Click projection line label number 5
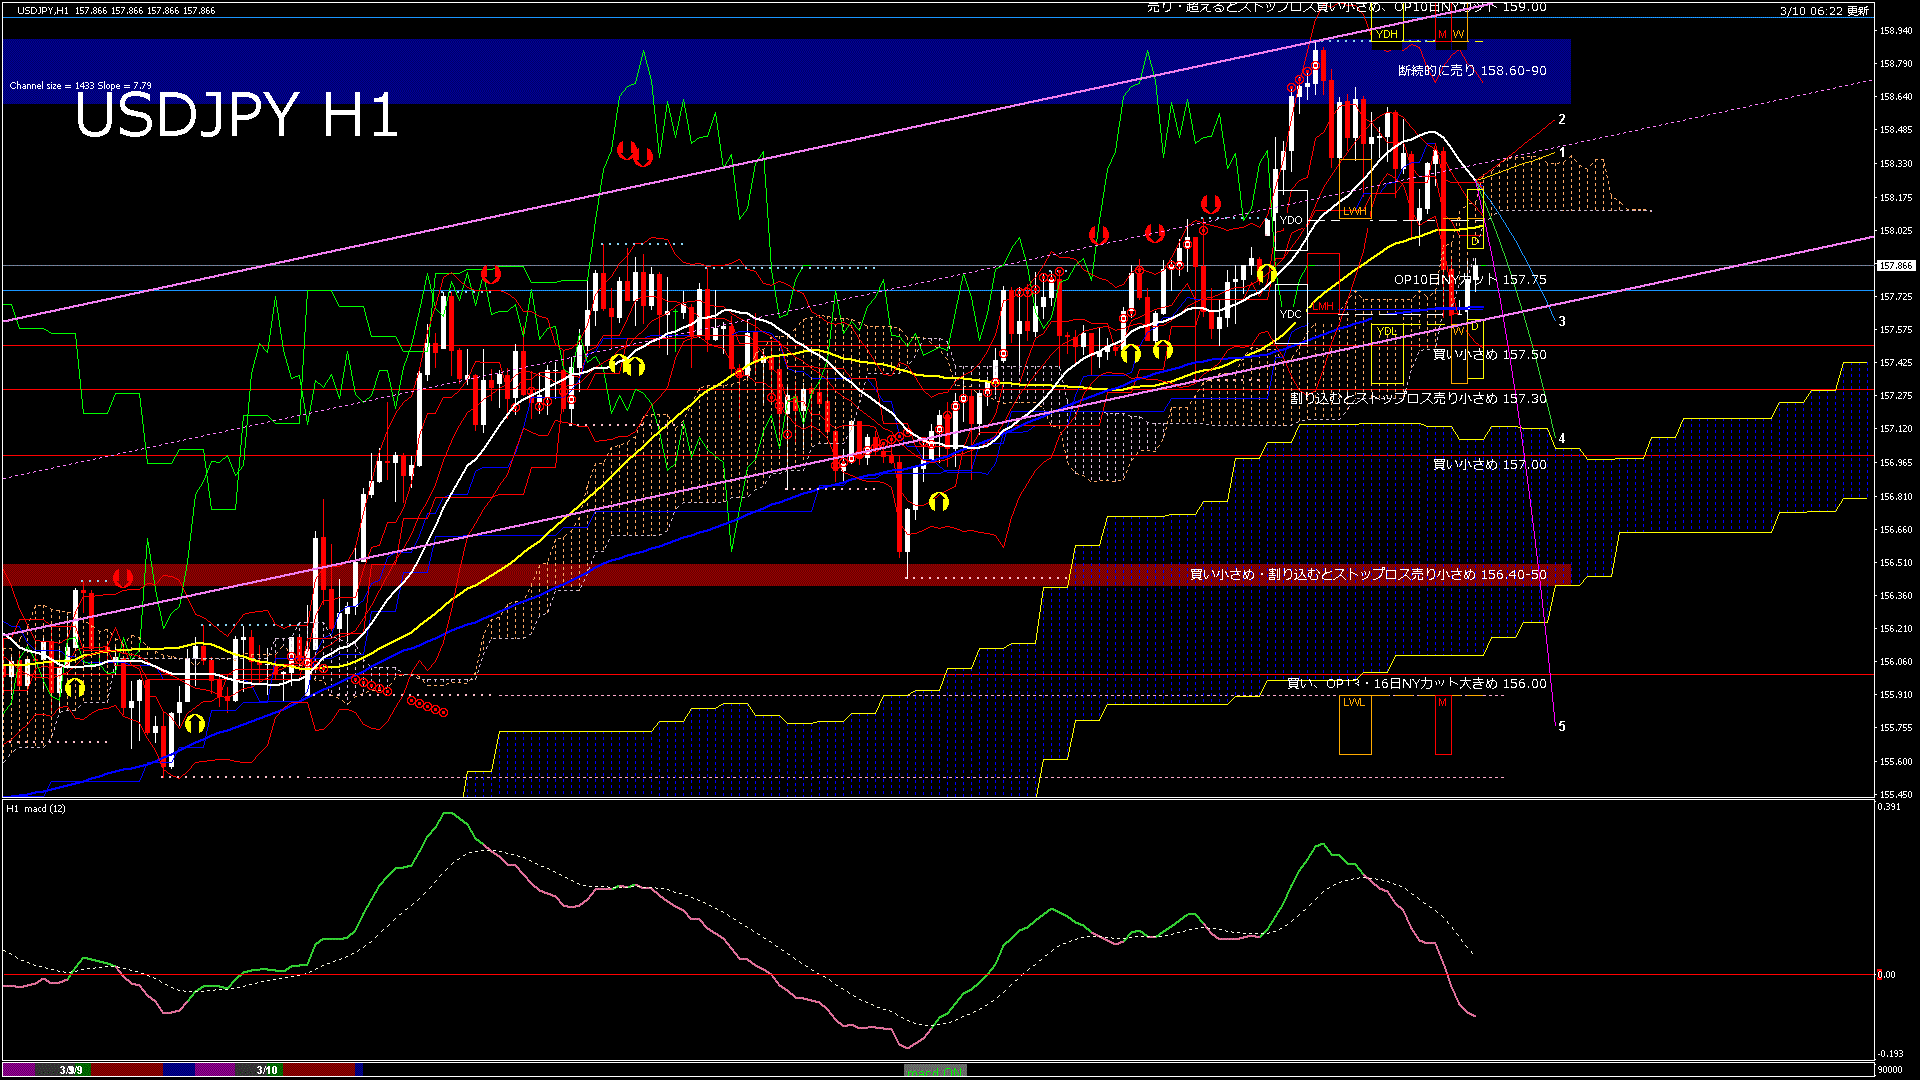 click(x=1562, y=727)
